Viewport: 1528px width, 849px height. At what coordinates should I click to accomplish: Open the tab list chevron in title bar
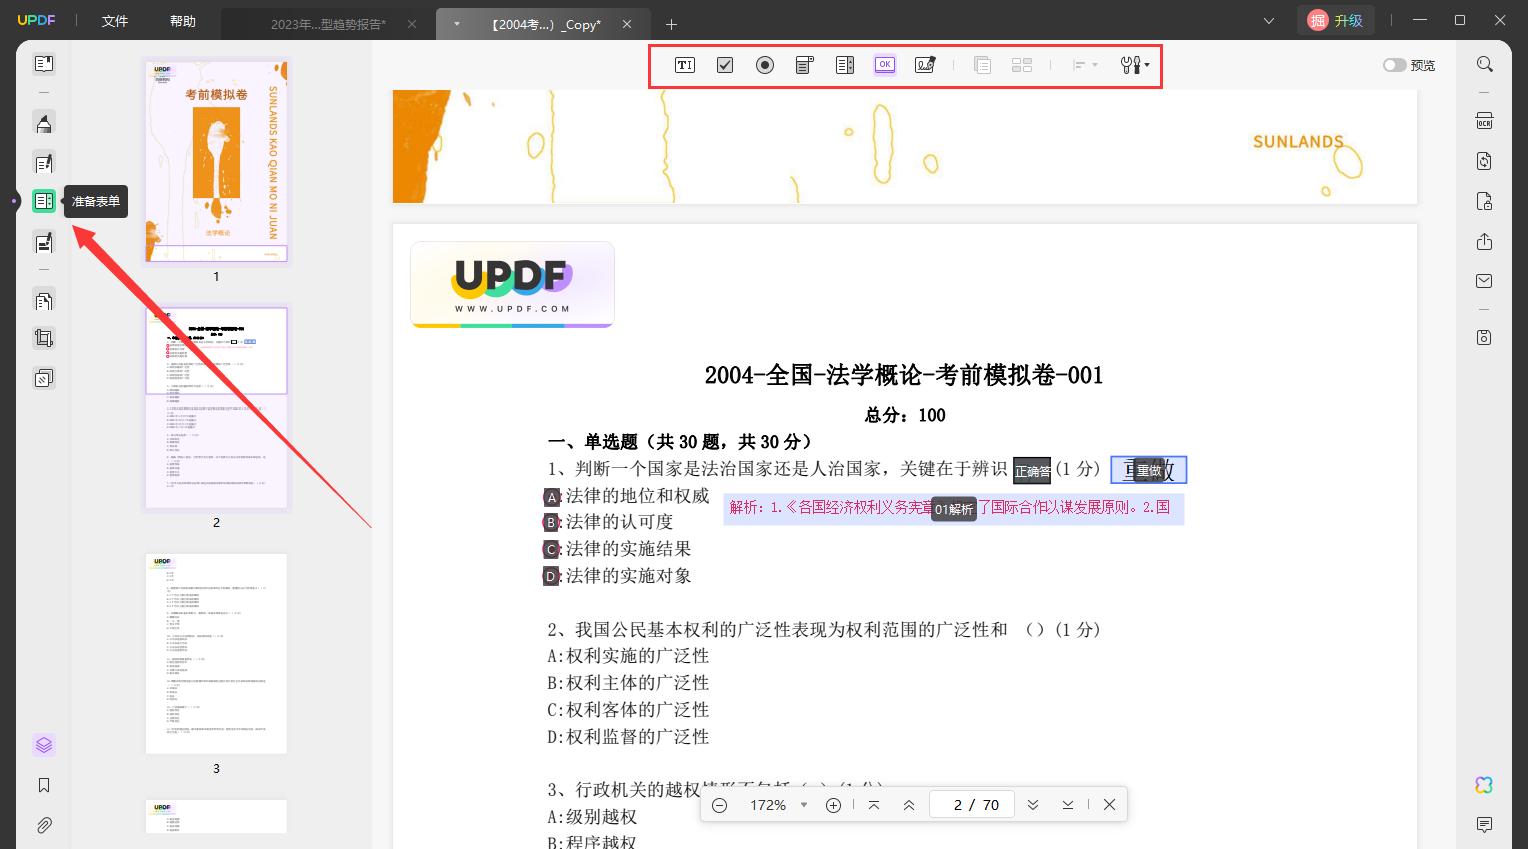(1269, 21)
